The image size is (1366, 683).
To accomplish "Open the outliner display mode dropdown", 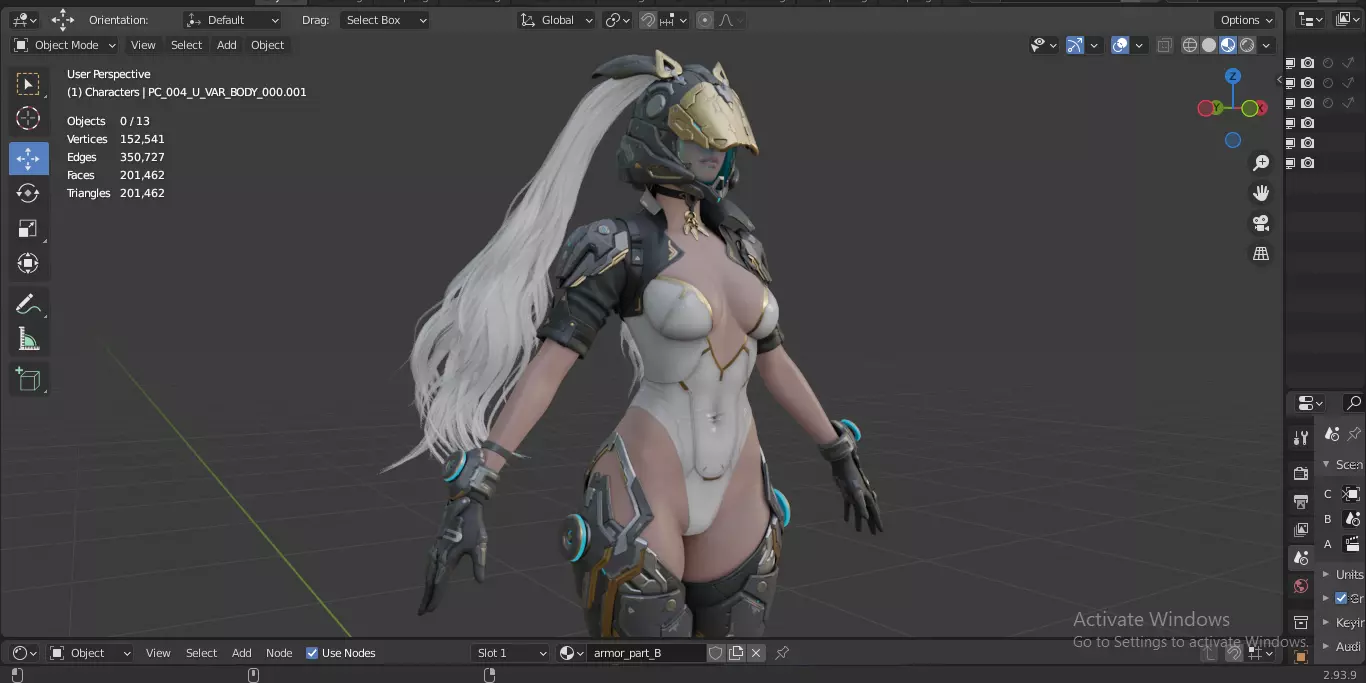I will pos(1309,19).
